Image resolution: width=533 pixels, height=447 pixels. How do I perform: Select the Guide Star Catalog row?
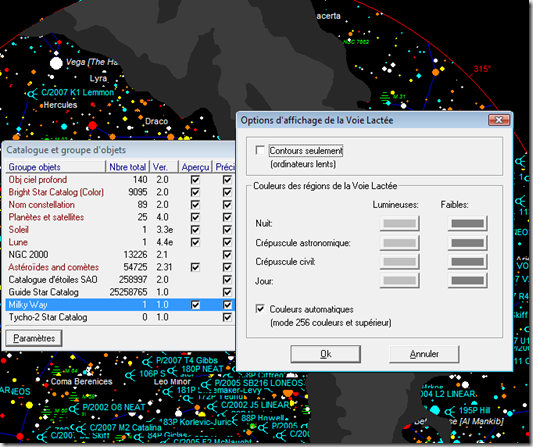120,292
